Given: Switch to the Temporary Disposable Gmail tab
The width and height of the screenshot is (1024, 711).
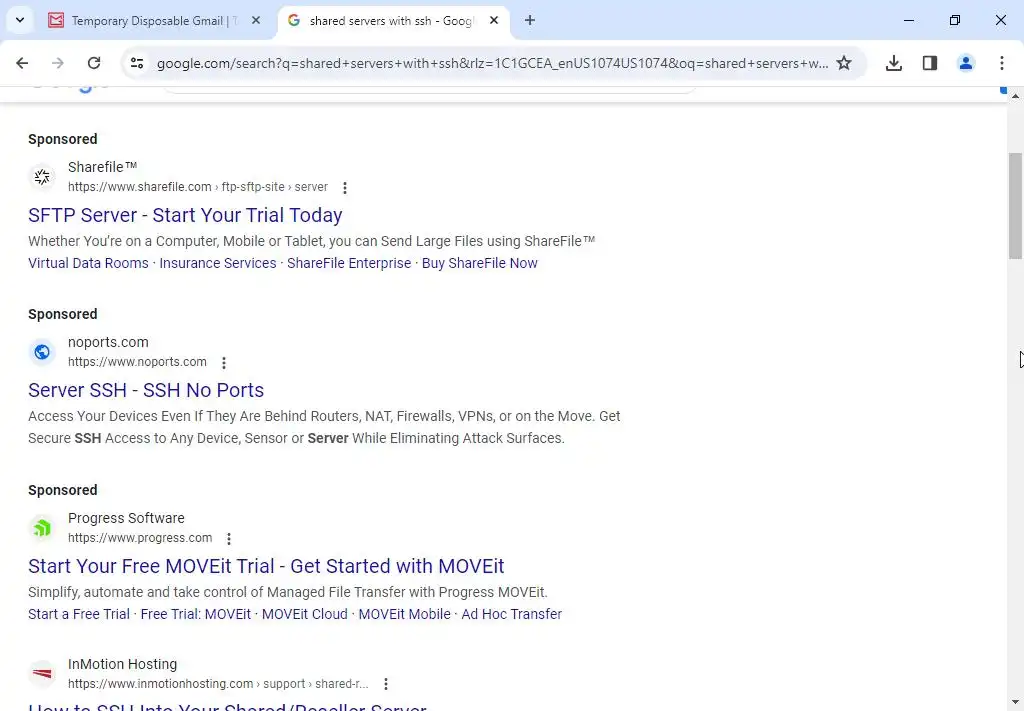Looking at the screenshot, I should pyautogui.click(x=153, y=21).
